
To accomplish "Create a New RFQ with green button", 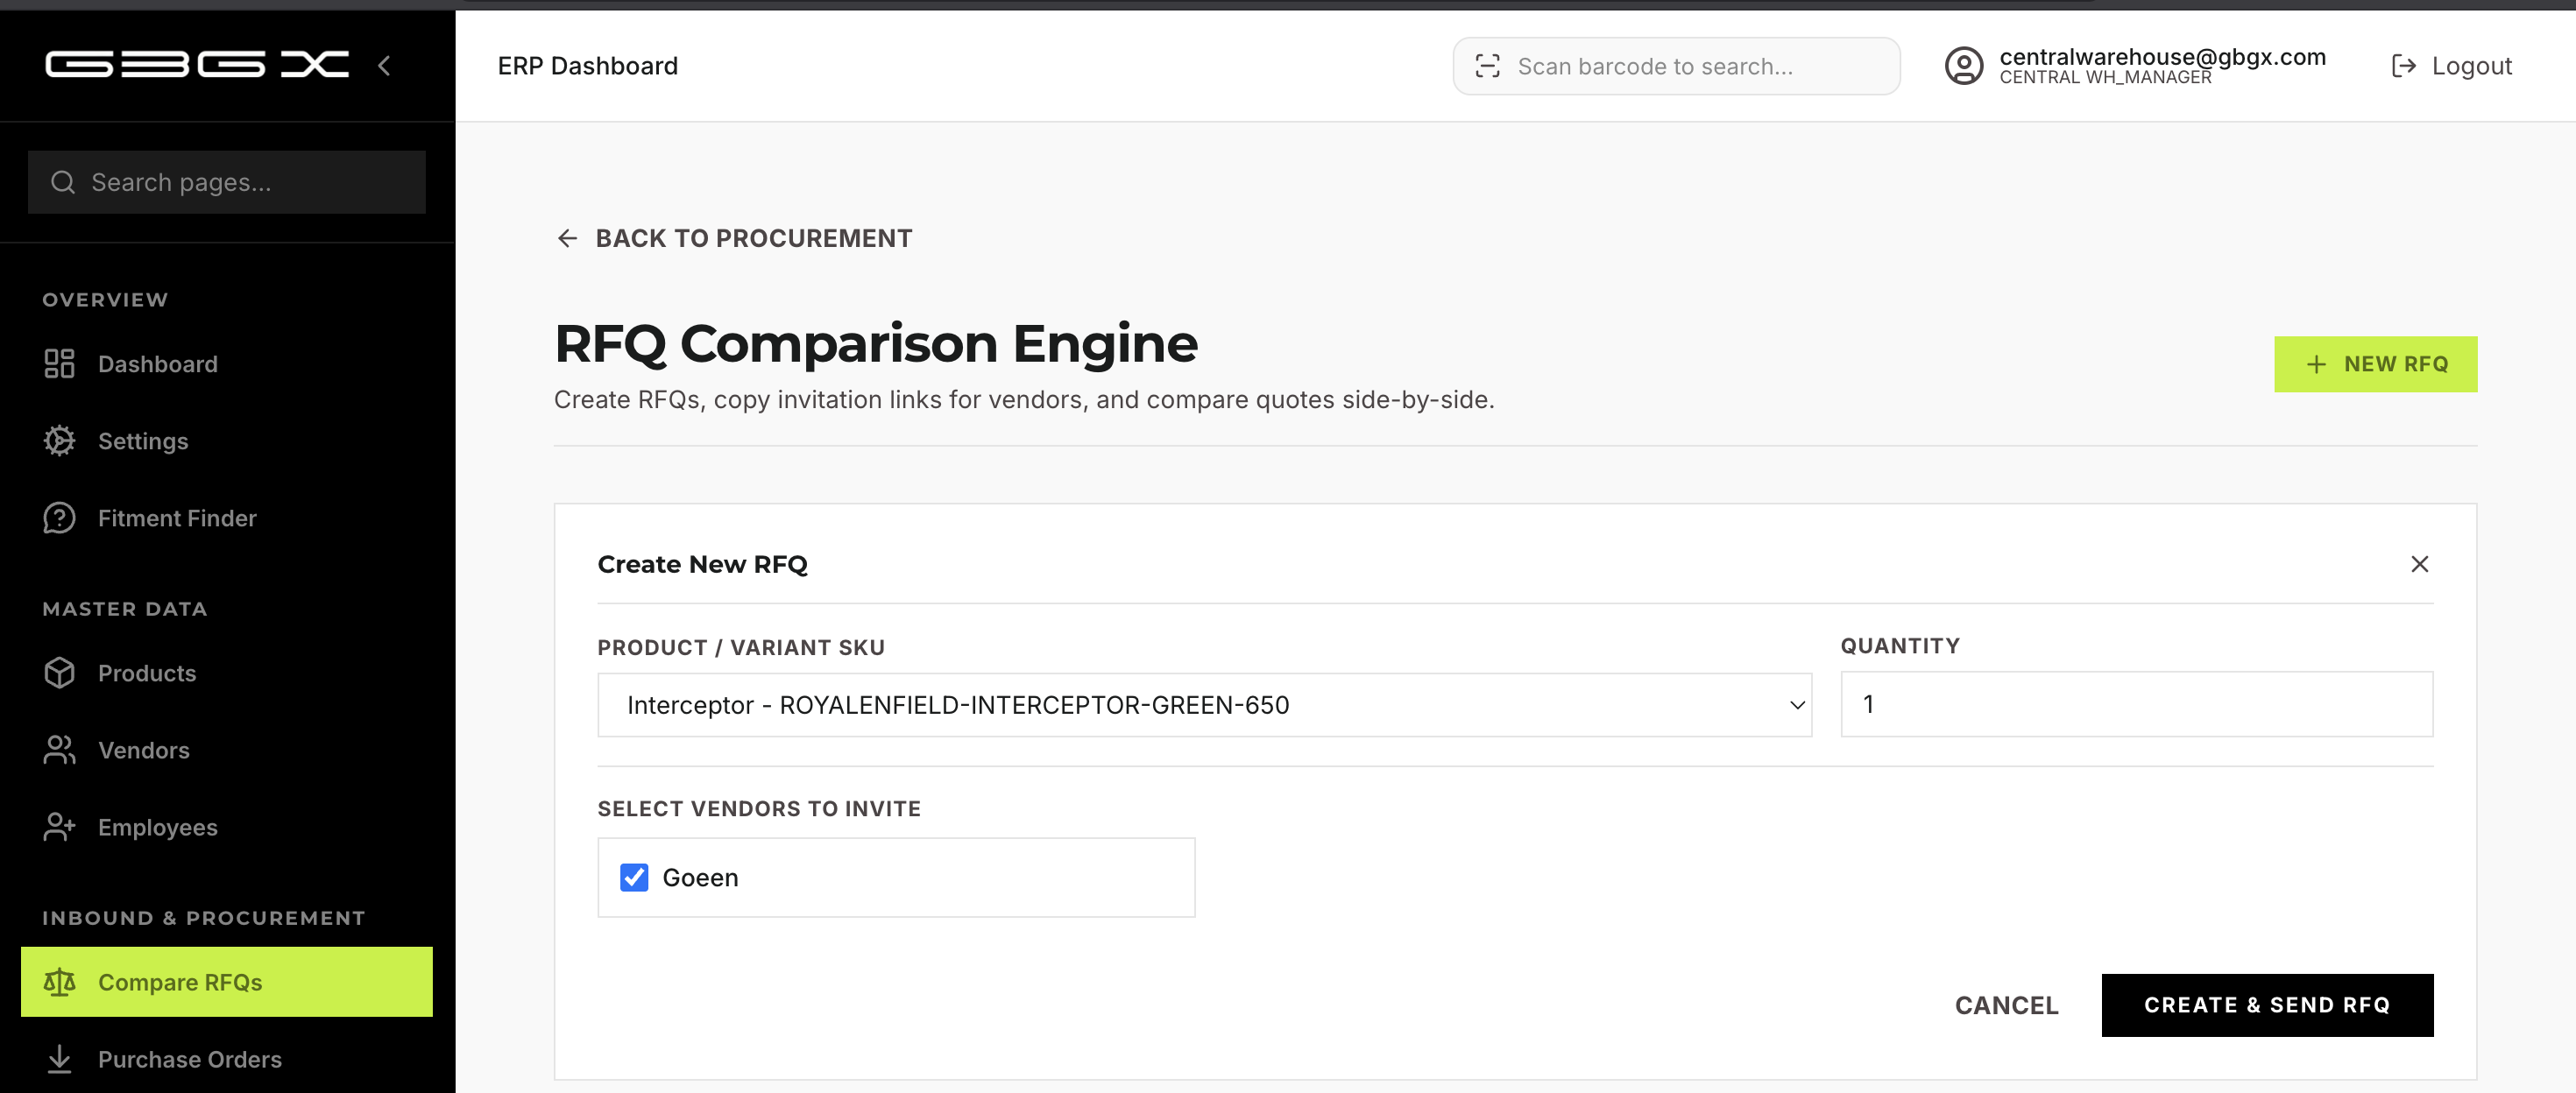I will 2375,364.
